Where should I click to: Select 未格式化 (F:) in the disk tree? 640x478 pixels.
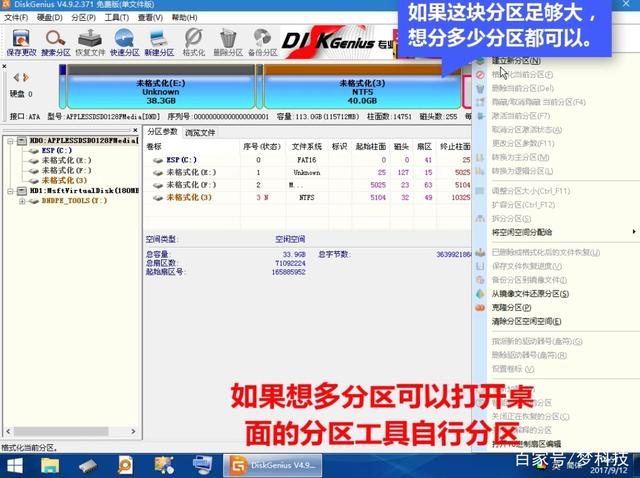[66, 170]
